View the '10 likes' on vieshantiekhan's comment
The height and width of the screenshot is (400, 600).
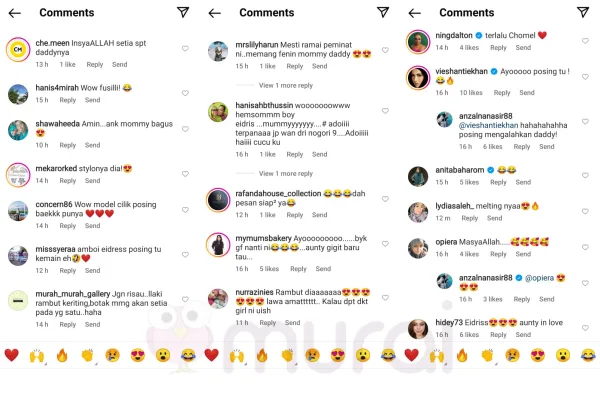471,93
